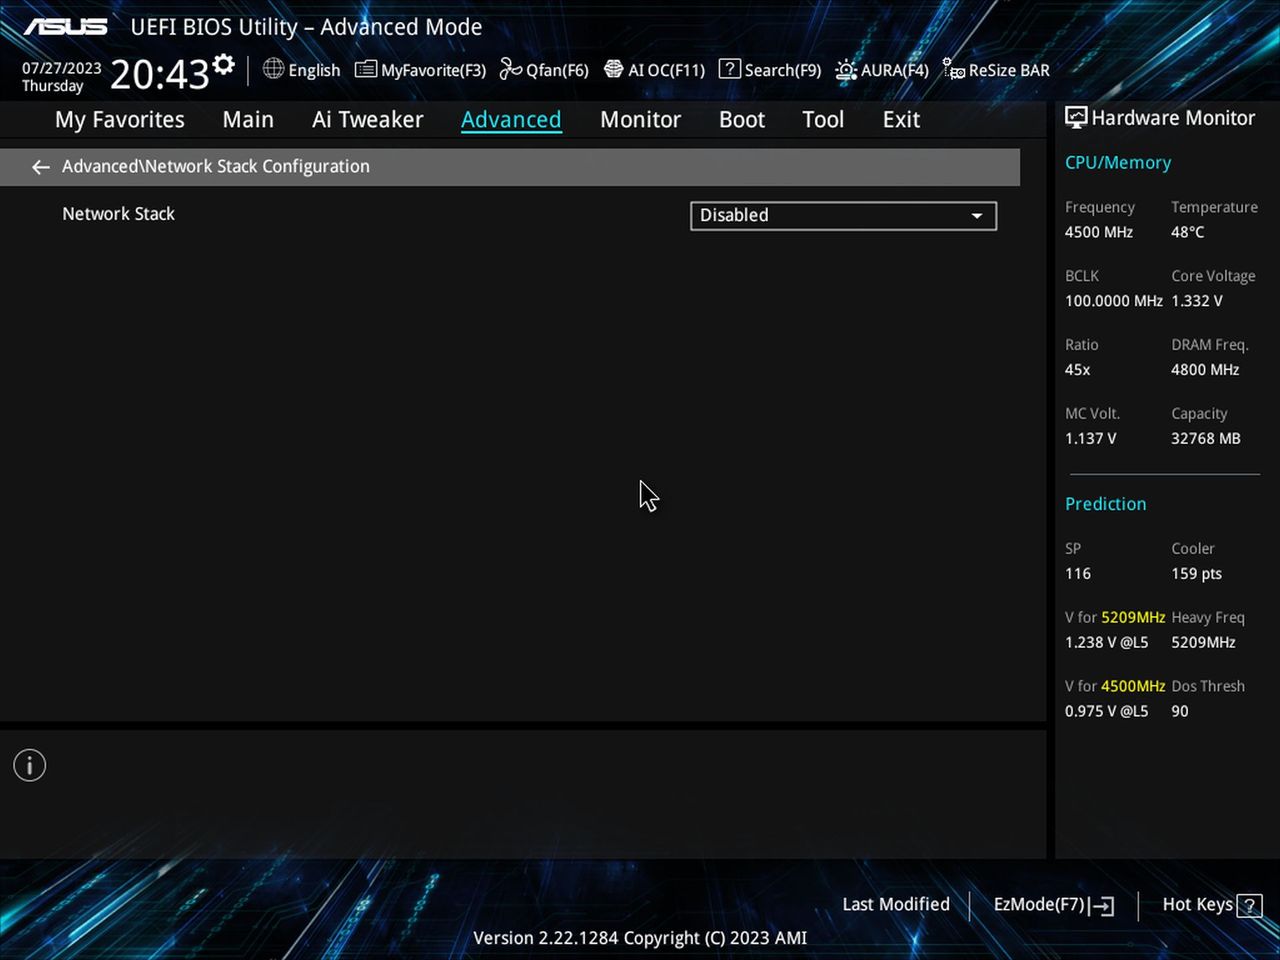Open the Network Stack dropdown
This screenshot has height=960, width=1280.
tap(843, 216)
